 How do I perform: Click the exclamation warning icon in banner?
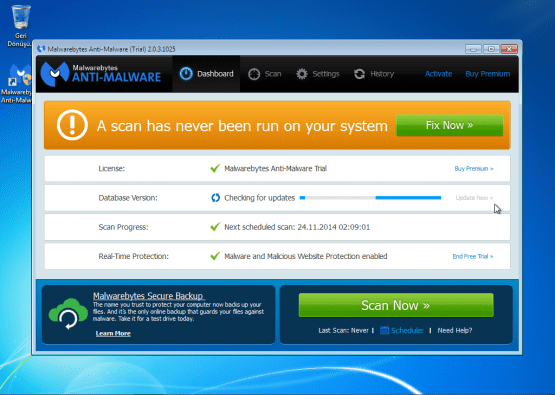(72, 125)
